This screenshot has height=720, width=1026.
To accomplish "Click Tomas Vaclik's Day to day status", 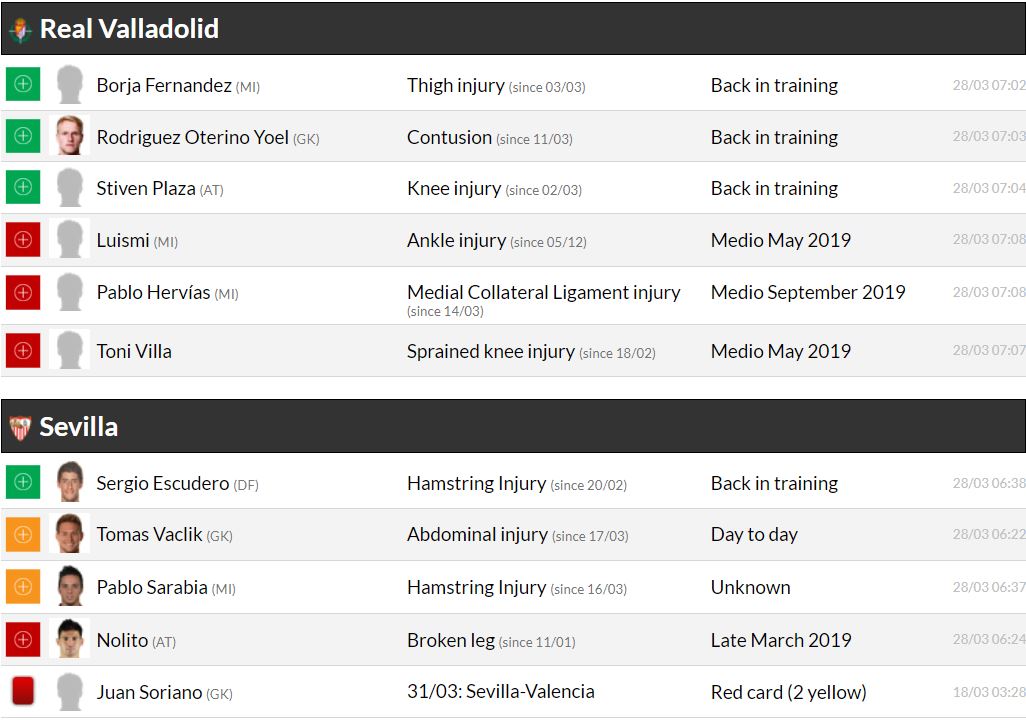I will [x=754, y=535].
